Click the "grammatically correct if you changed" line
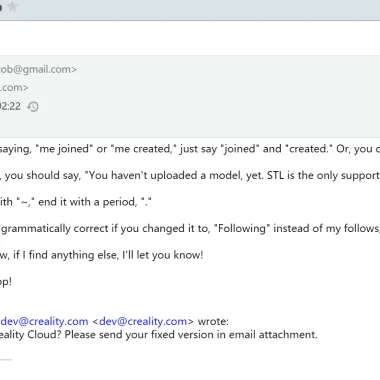This screenshot has width=380, height=380. tap(190, 229)
